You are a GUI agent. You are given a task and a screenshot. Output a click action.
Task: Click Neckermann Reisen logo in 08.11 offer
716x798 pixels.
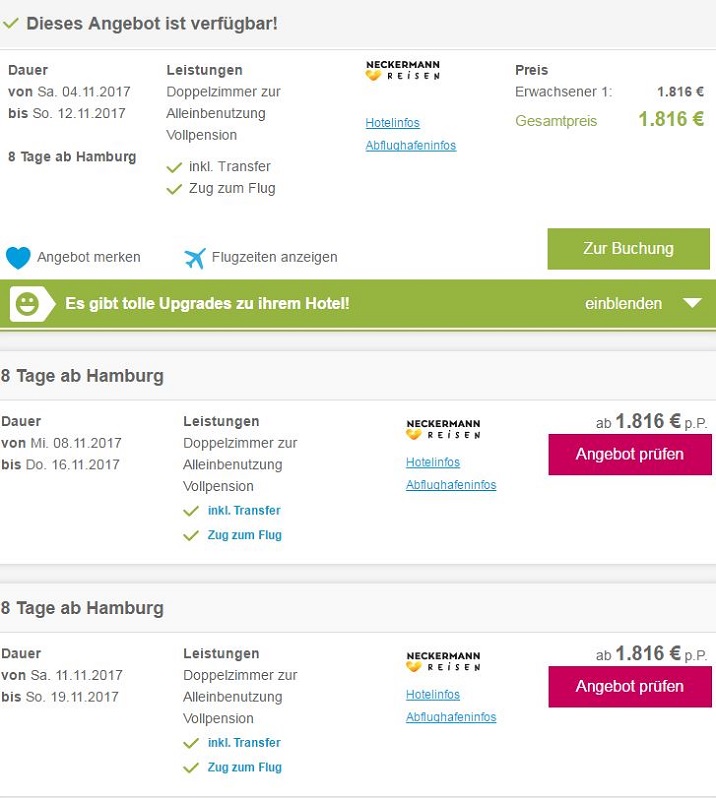(x=443, y=428)
